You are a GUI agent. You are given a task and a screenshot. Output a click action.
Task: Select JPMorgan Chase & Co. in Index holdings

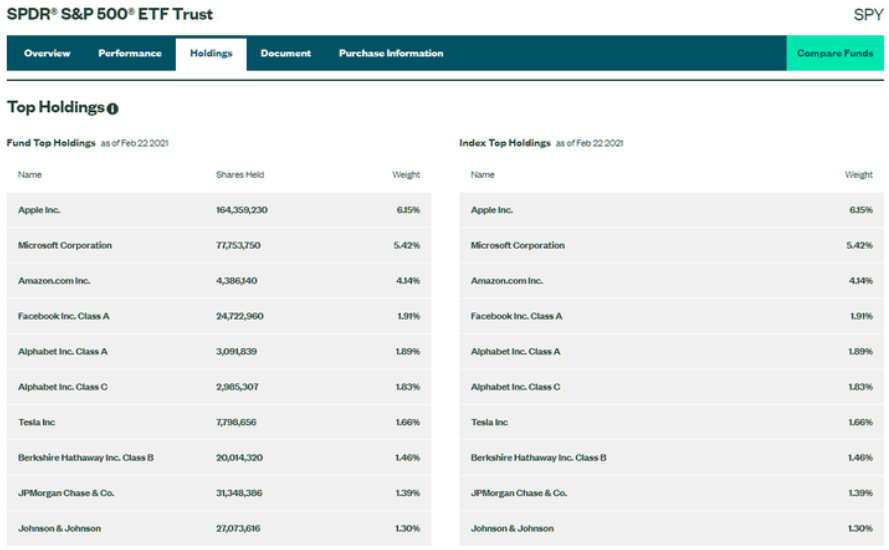pyautogui.click(x=519, y=493)
